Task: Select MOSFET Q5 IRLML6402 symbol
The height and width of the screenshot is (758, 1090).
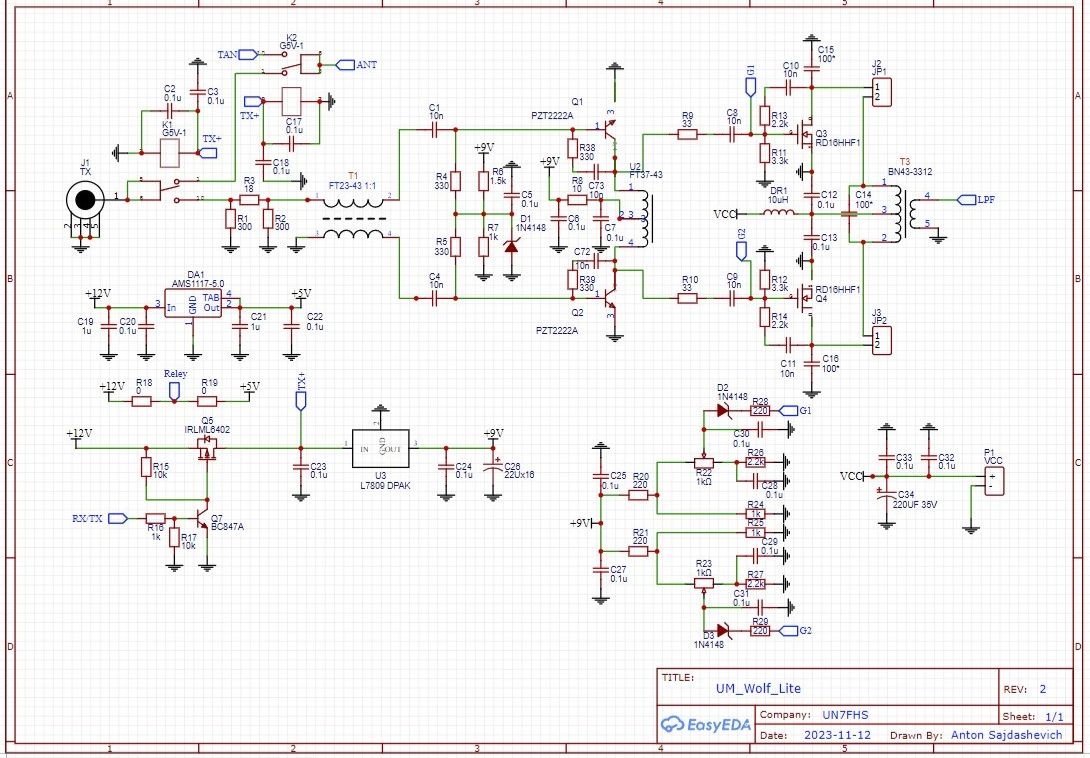Action: pos(205,450)
